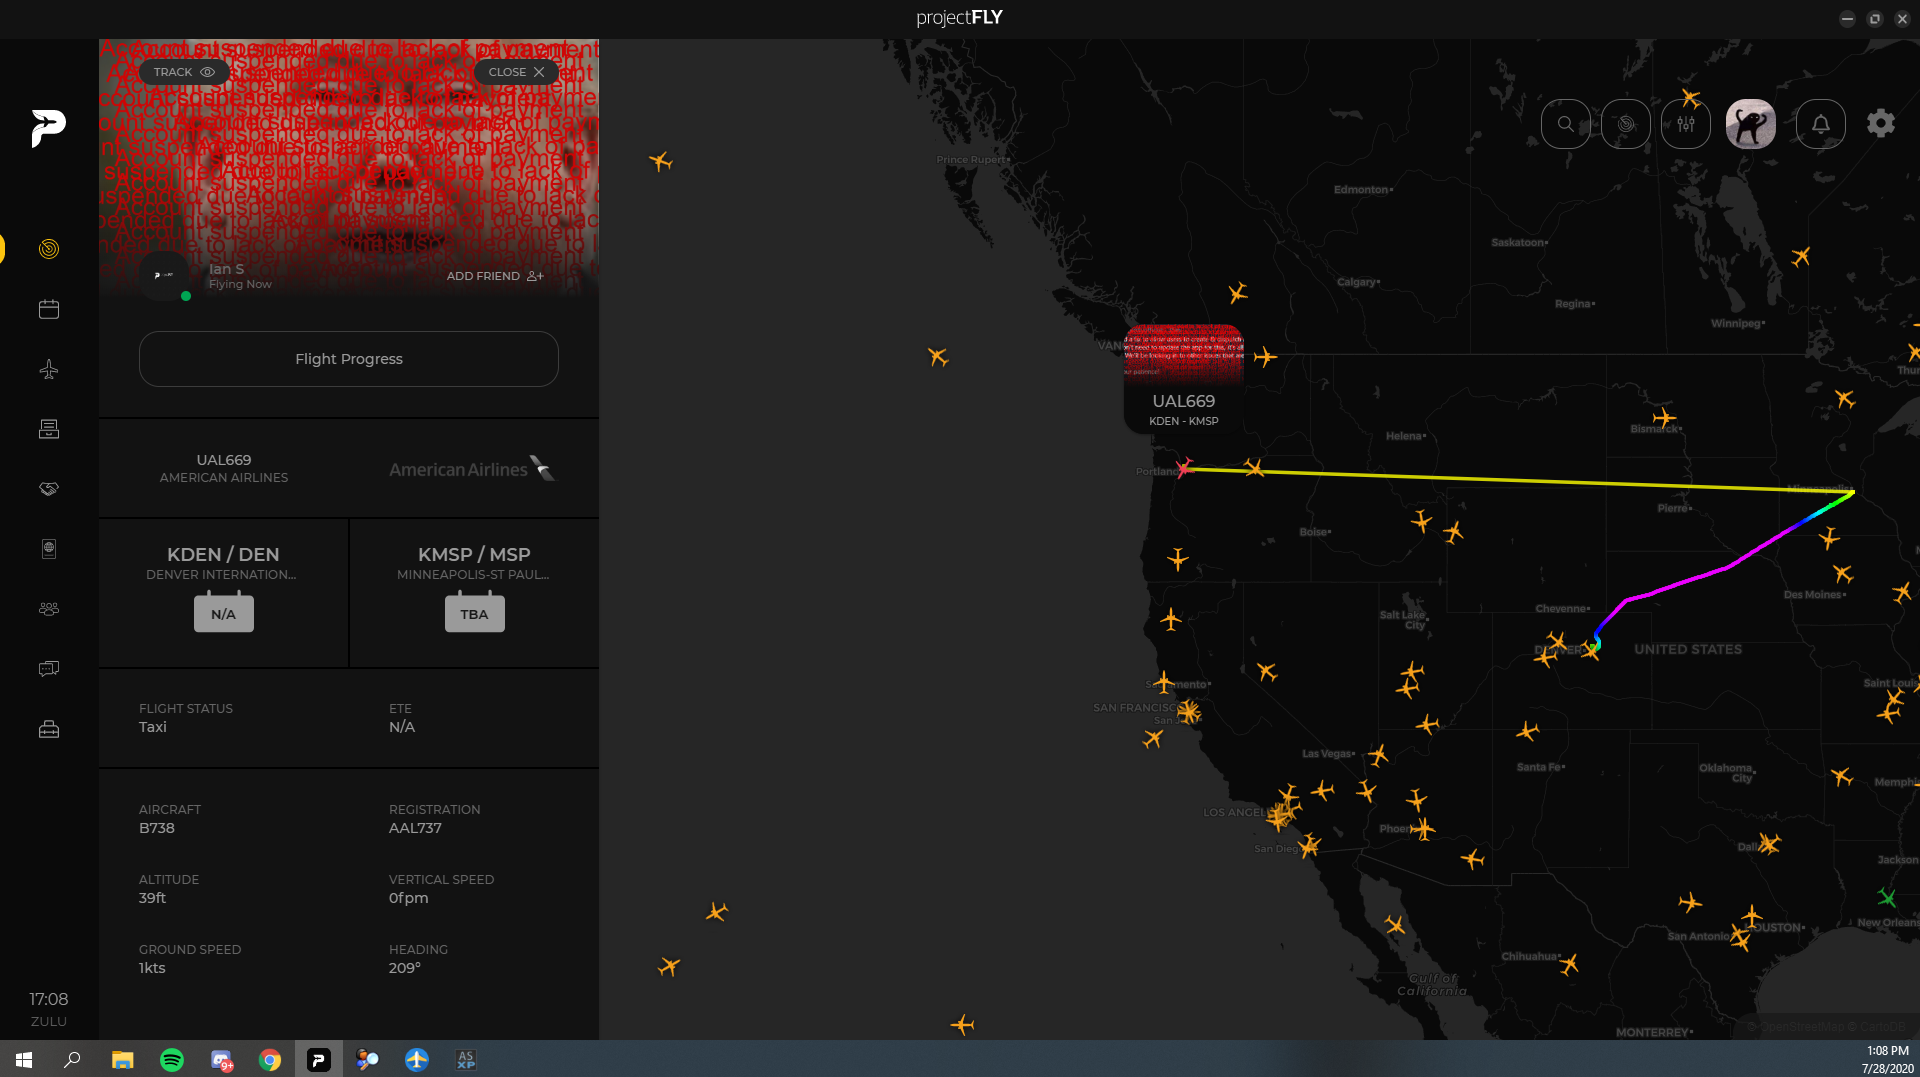Click the N/A departure time badge
The width and height of the screenshot is (1920, 1077).
point(224,613)
